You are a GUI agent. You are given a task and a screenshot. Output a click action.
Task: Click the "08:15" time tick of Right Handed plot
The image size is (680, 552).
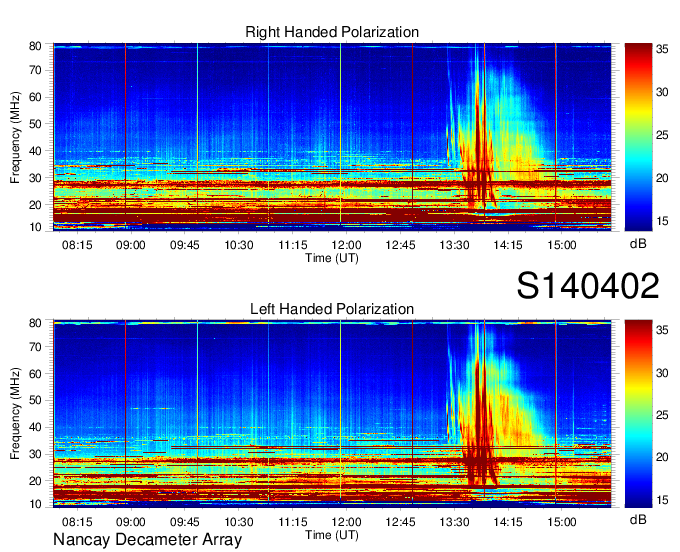pyautogui.click(x=77, y=245)
